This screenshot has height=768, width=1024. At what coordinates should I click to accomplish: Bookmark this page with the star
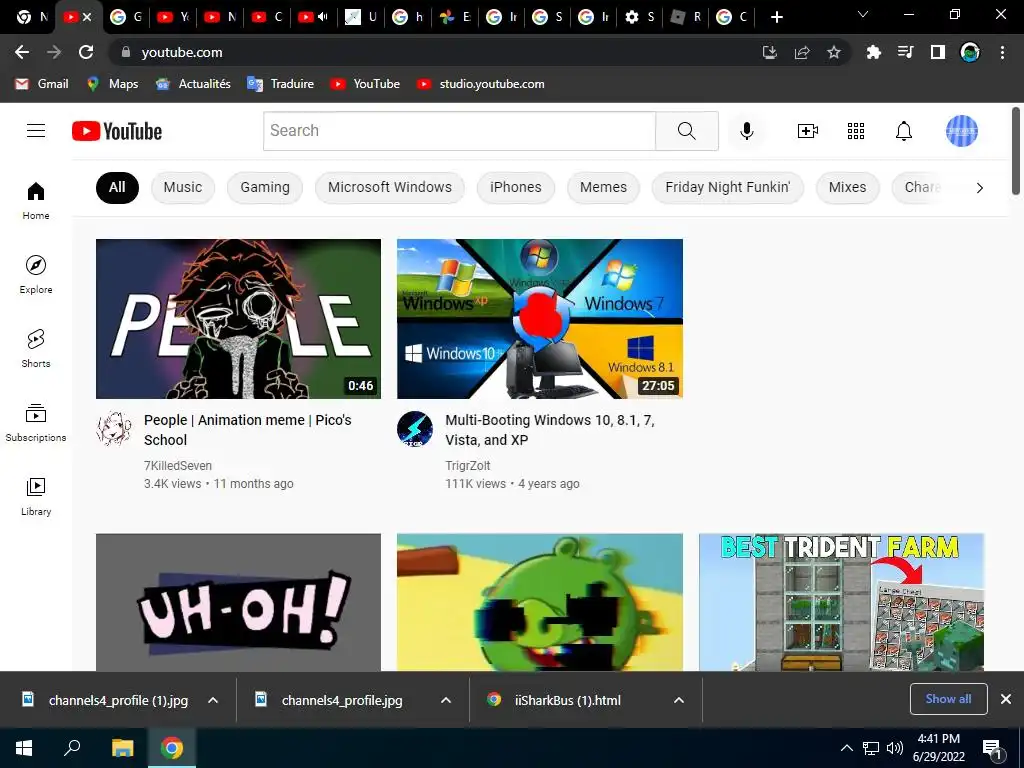click(x=834, y=52)
